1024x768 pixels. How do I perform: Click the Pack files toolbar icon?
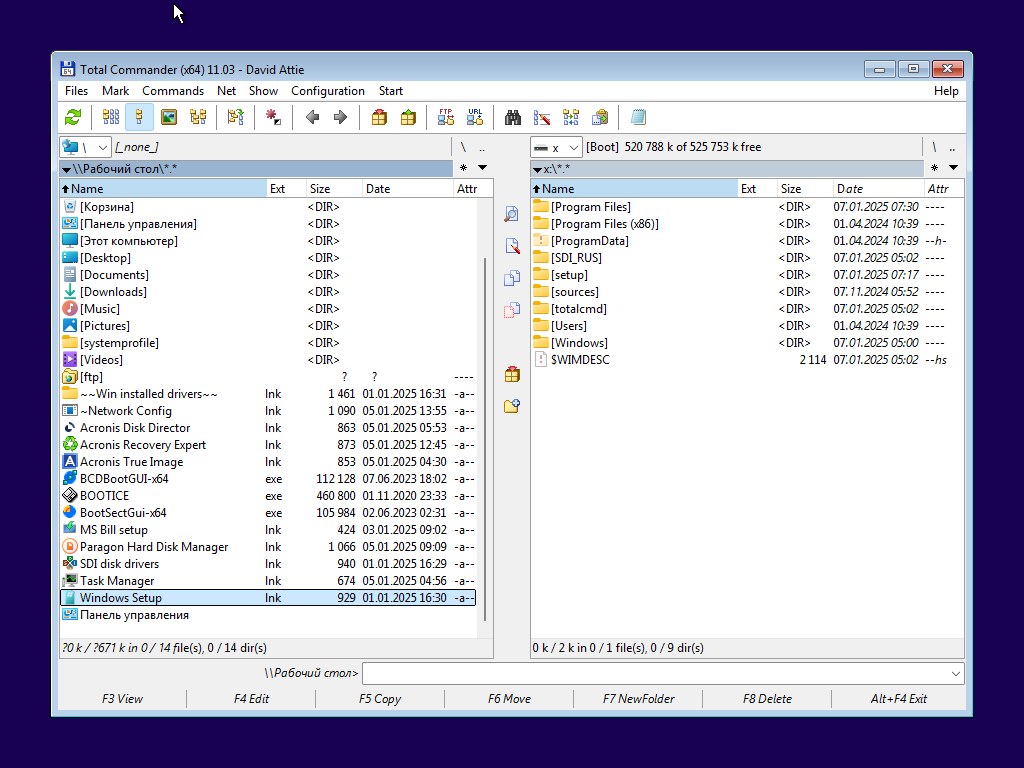tap(379, 118)
